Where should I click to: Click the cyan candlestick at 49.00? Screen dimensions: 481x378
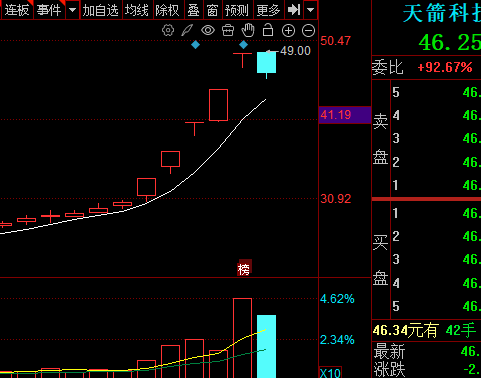(266, 62)
